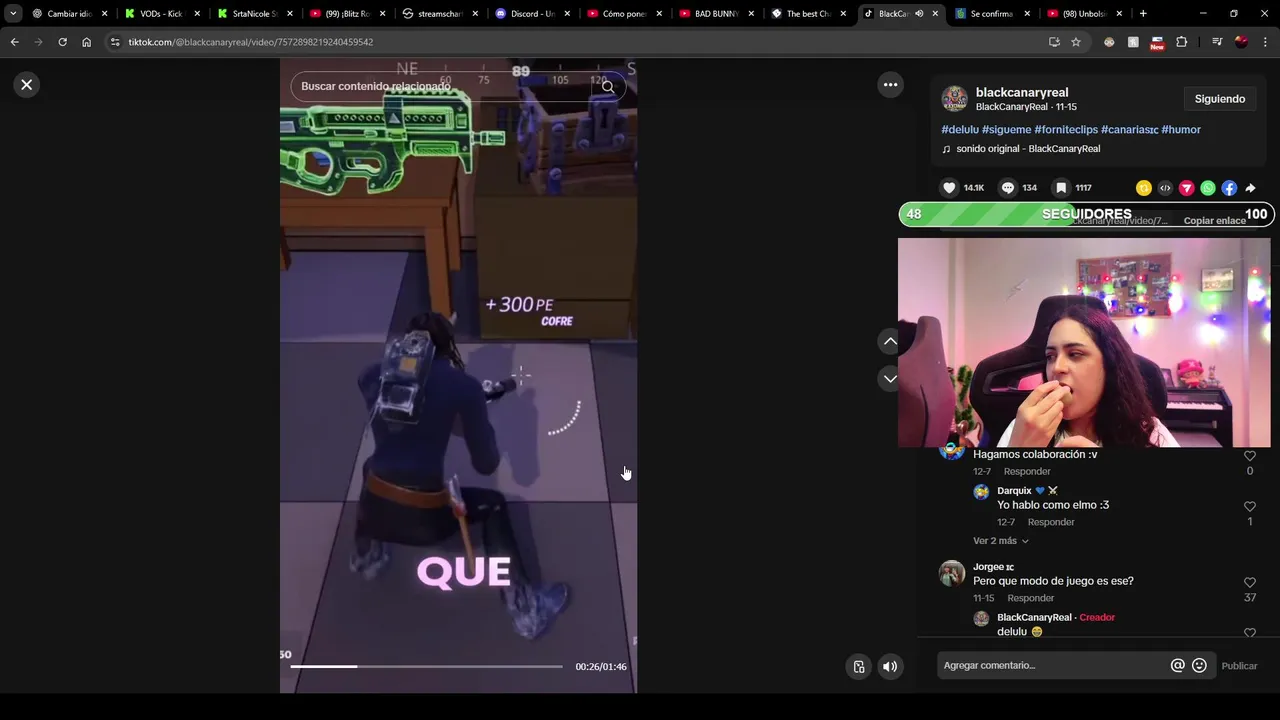This screenshot has height=720, width=1280.
Task: Like the Hagamos colaboración comment
Action: click(1249, 456)
